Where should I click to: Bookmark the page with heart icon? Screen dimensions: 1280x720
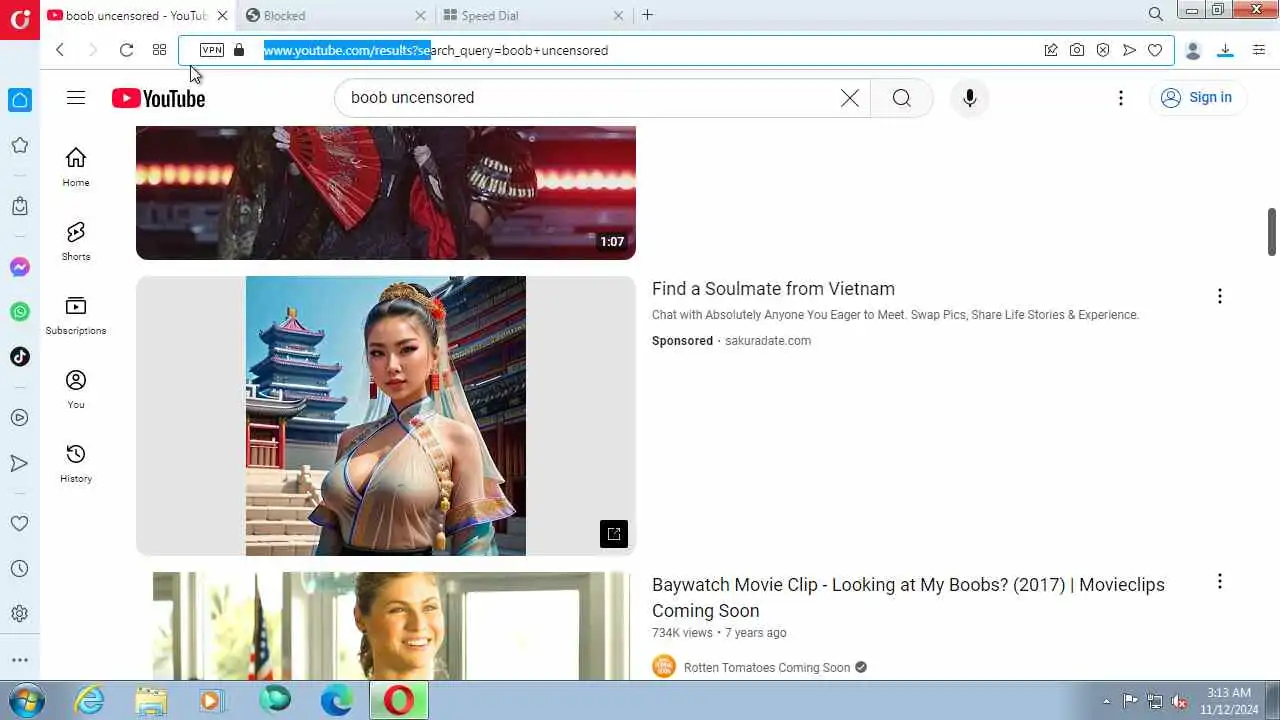tap(1155, 50)
